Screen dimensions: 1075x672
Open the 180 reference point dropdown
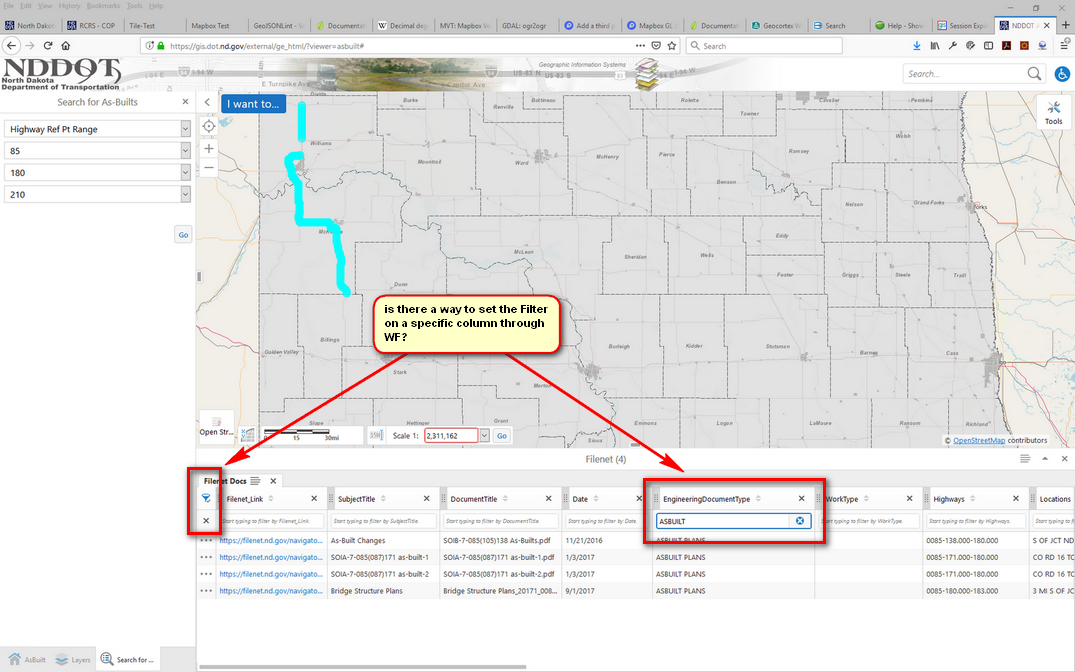[x=185, y=173]
